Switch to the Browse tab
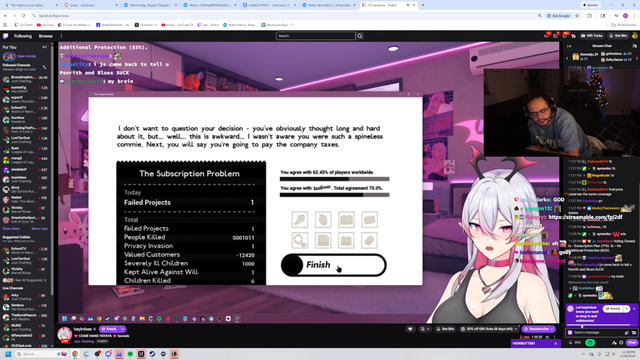 [x=46, y=36]
